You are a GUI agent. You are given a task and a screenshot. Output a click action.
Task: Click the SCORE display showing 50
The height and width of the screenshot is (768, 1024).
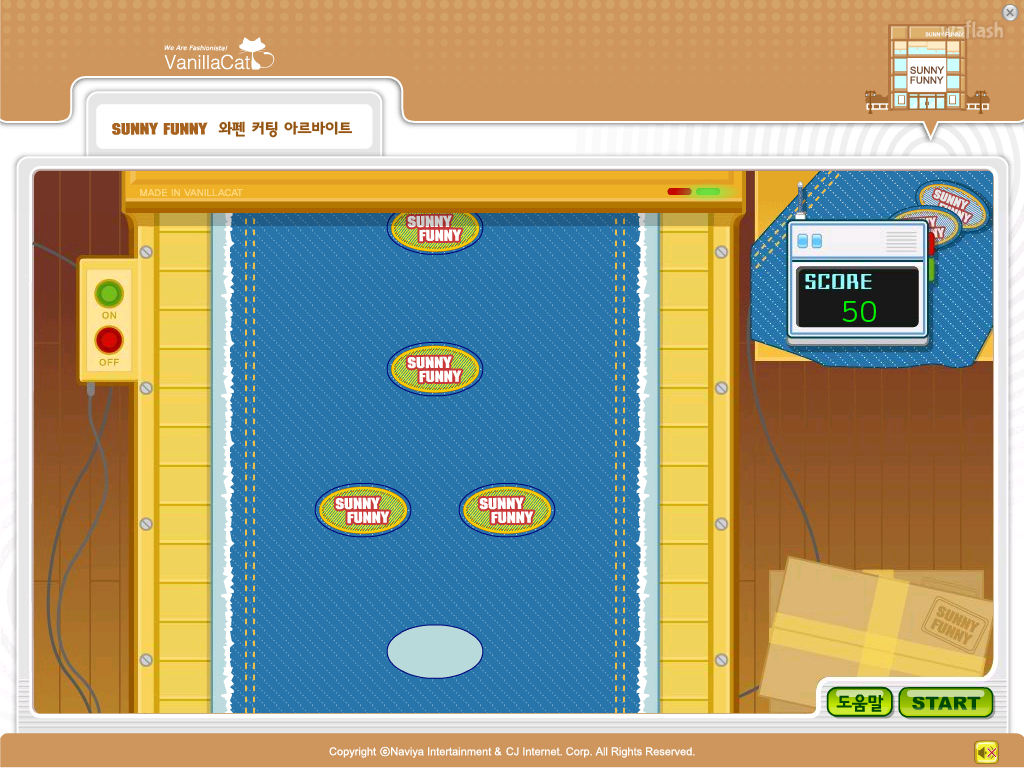click(857, 297)
